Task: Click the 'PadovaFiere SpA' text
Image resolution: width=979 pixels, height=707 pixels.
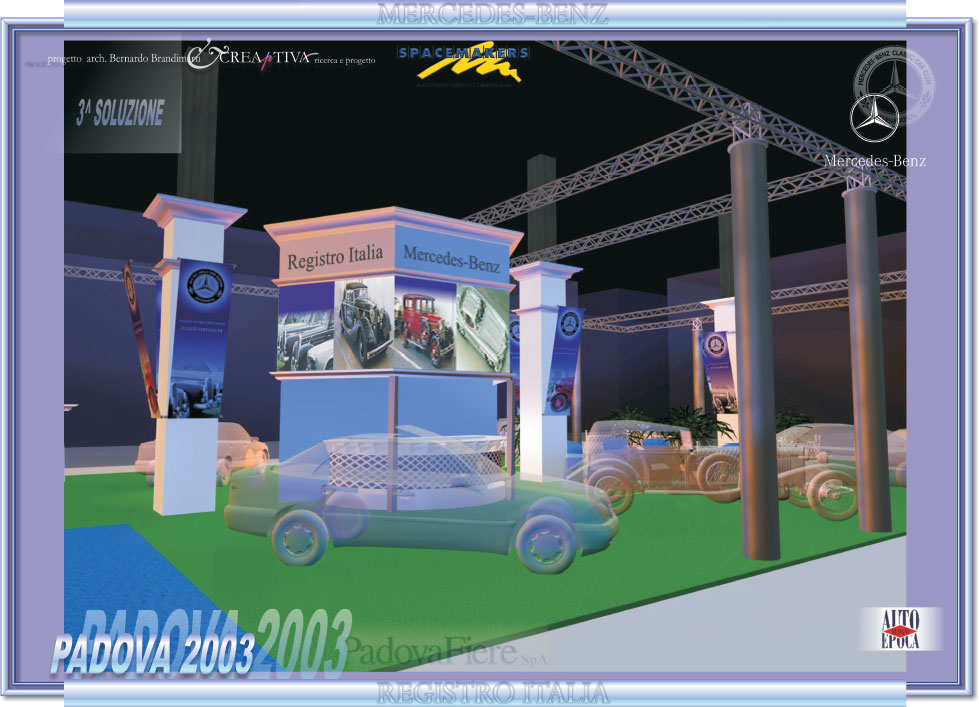Action: pyautogui.click(x=445, y=651)
